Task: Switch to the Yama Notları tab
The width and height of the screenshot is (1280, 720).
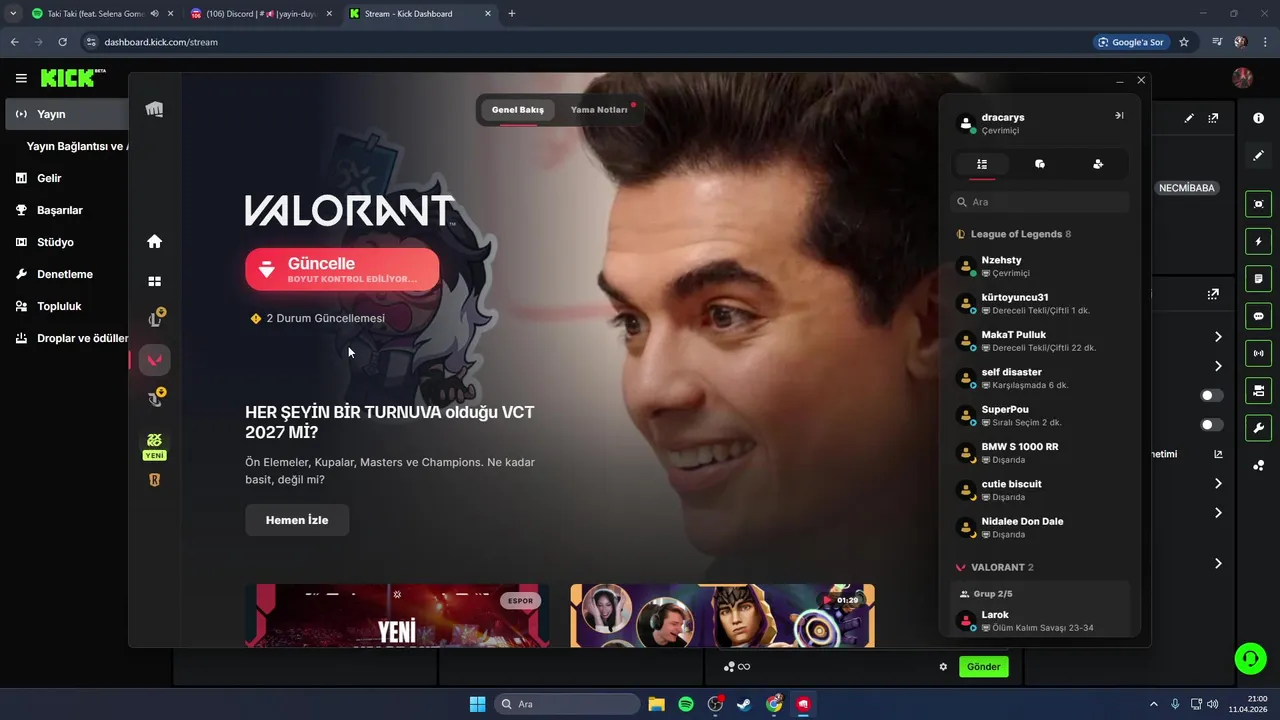Action: pos(599,110)
